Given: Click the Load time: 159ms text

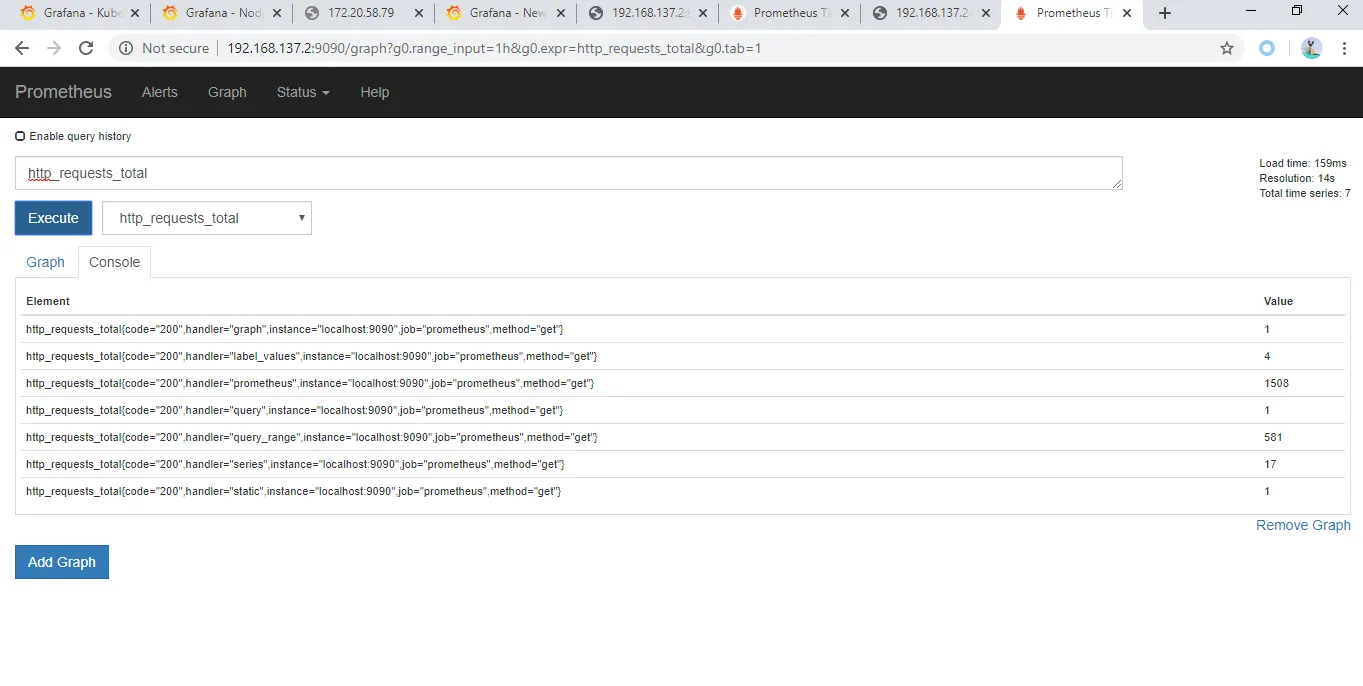Looking at the screenshot, I should pyautogui.click(x=1303, y=163).
